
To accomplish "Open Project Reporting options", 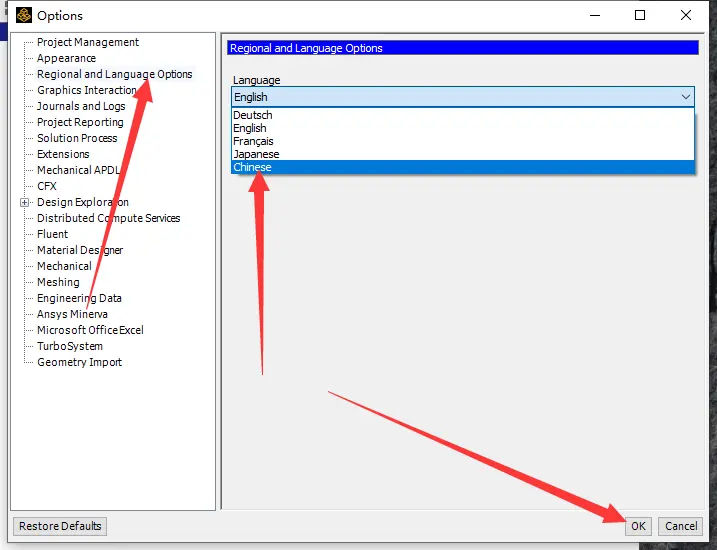I will tap(80, 122).
